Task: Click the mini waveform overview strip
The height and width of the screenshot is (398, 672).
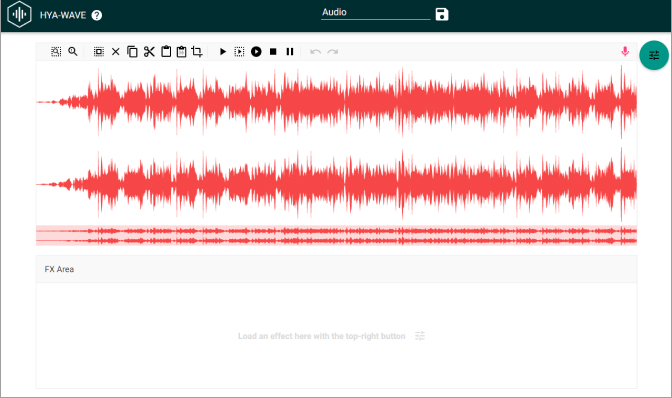Action: coord(336,236)
